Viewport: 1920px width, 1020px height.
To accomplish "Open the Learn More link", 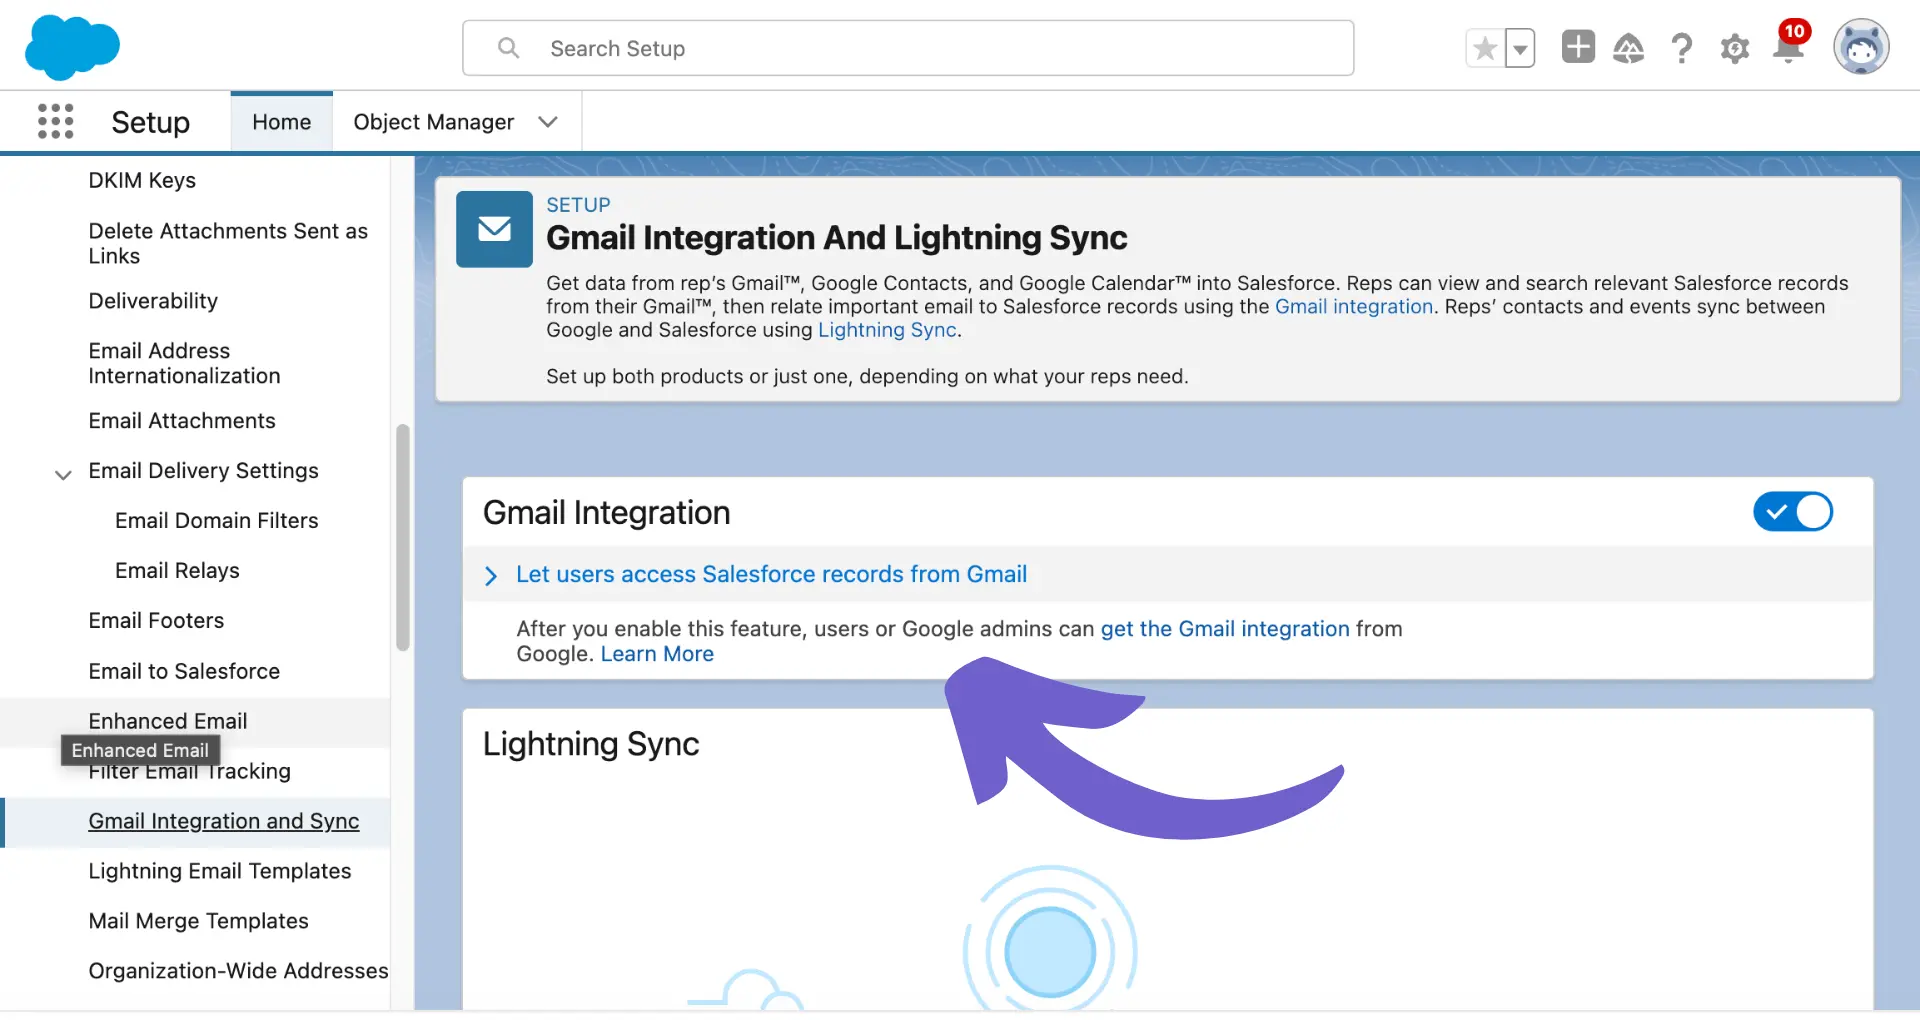I will tap(657, 654).
